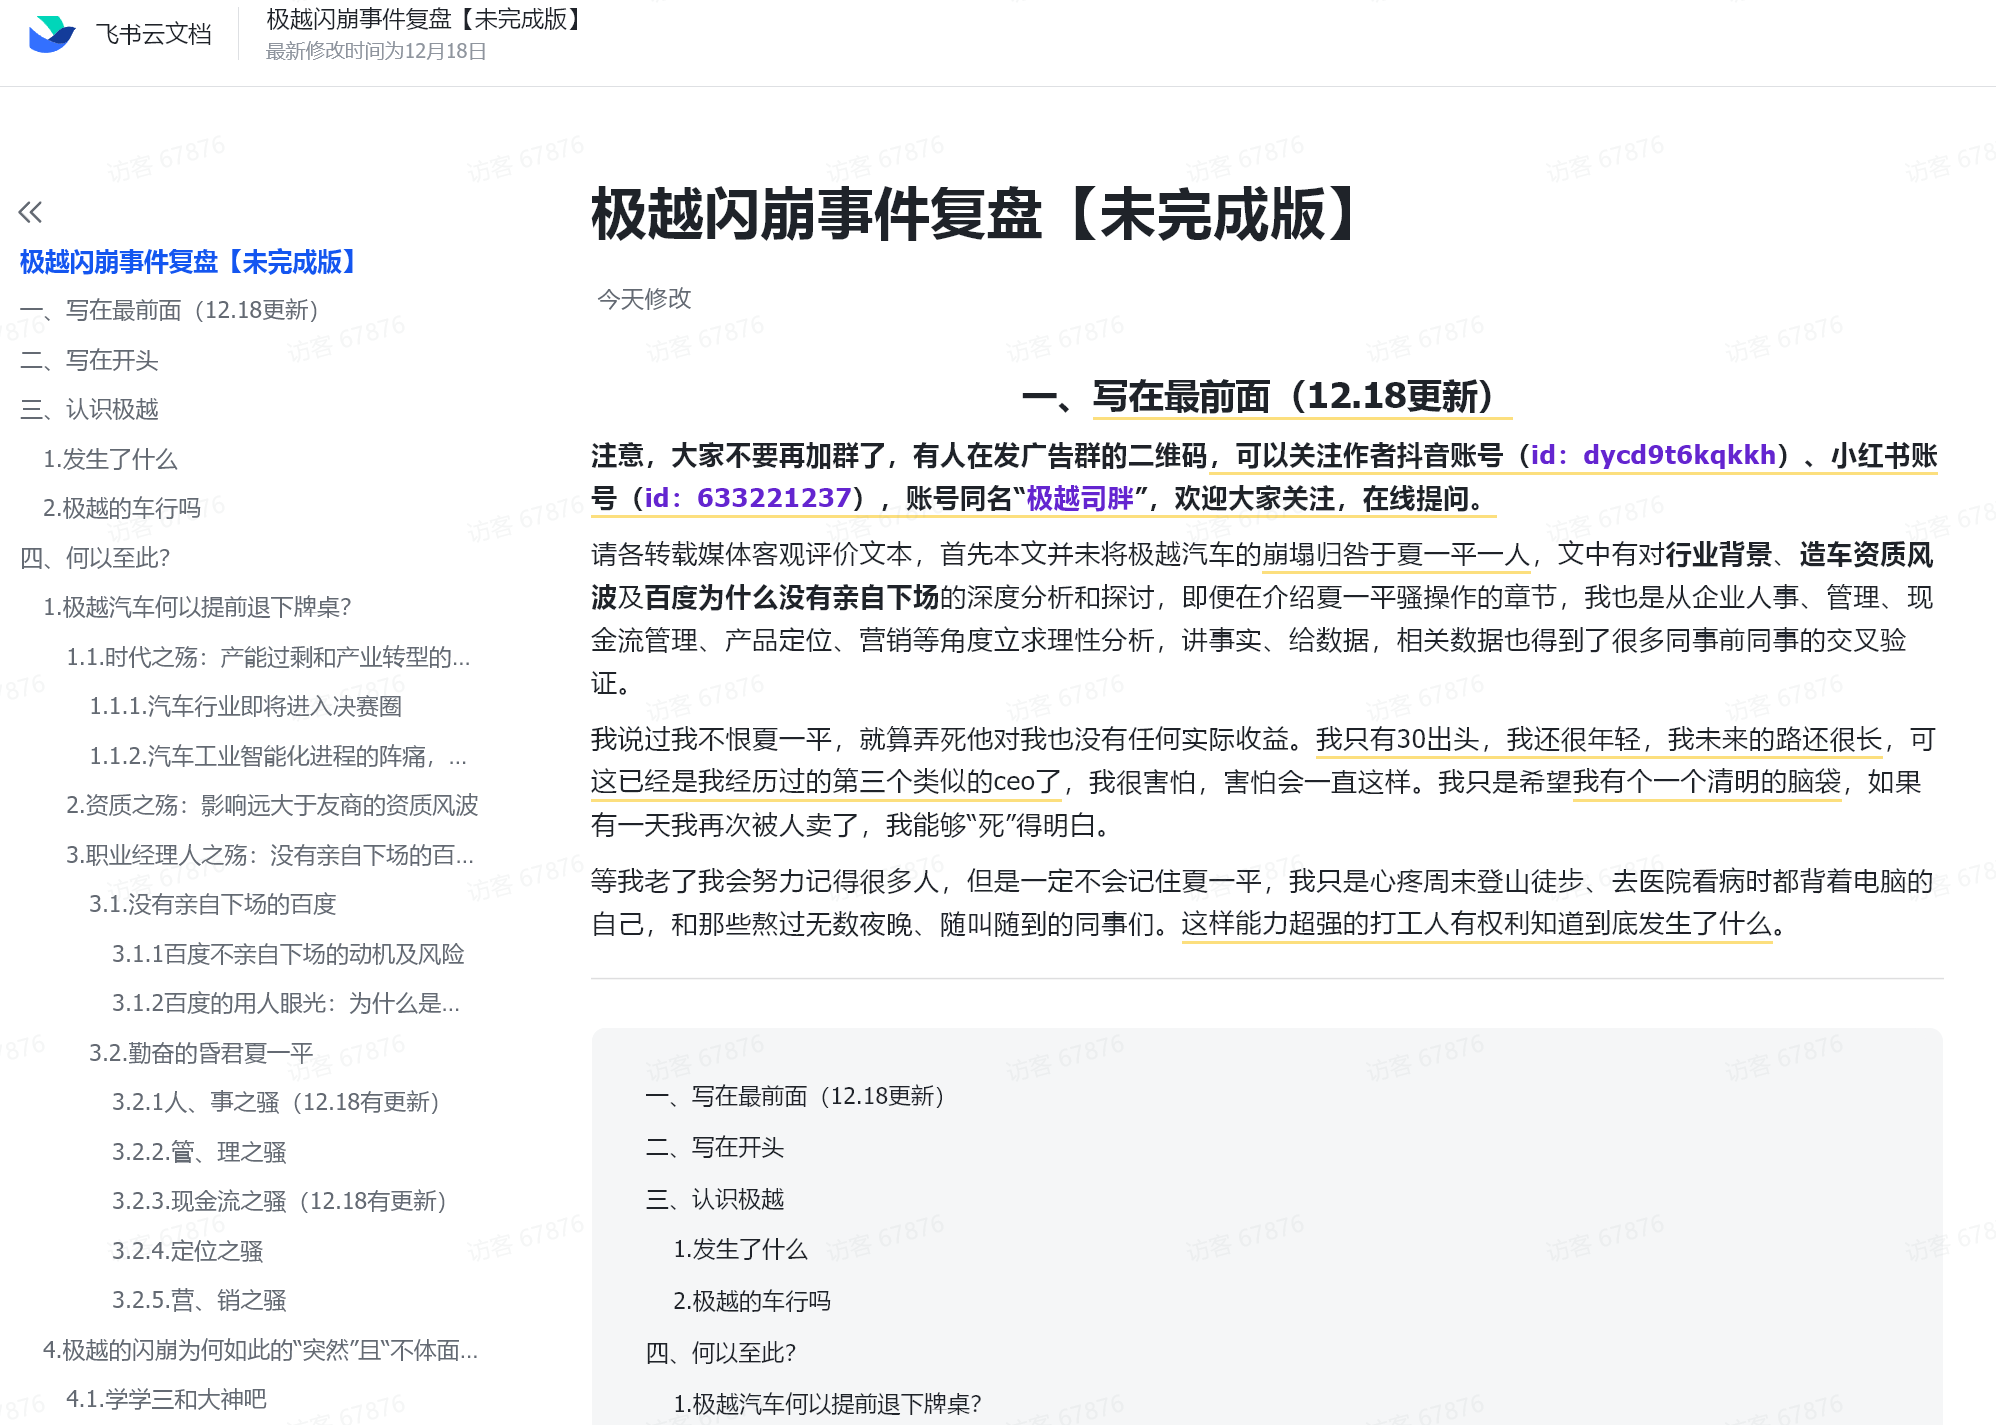Navigate to sidebar 四、何以至此?

[x=96, y=557]
